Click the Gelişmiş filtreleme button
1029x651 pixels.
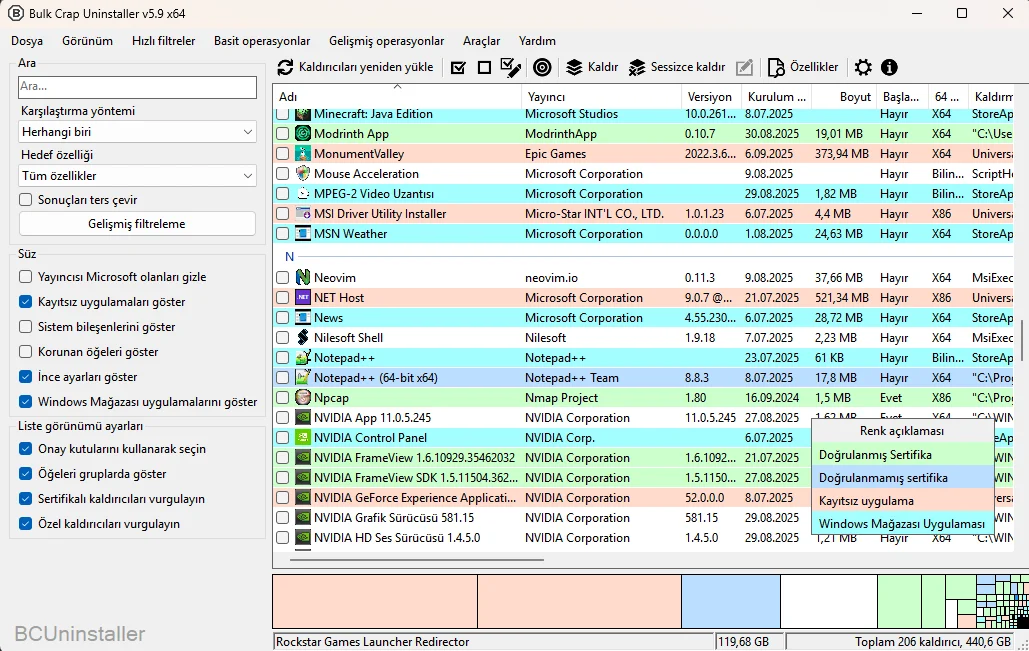click(x=138, y=224)
